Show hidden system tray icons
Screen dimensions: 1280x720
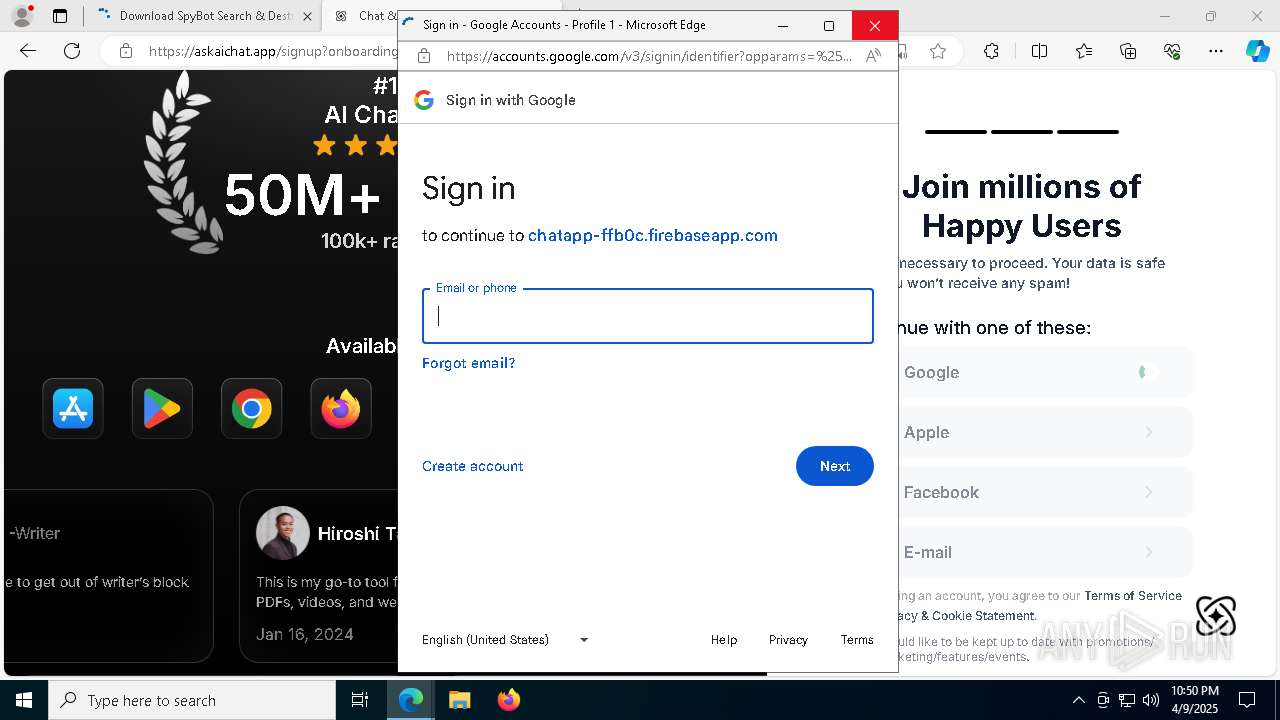(1078, 700)
